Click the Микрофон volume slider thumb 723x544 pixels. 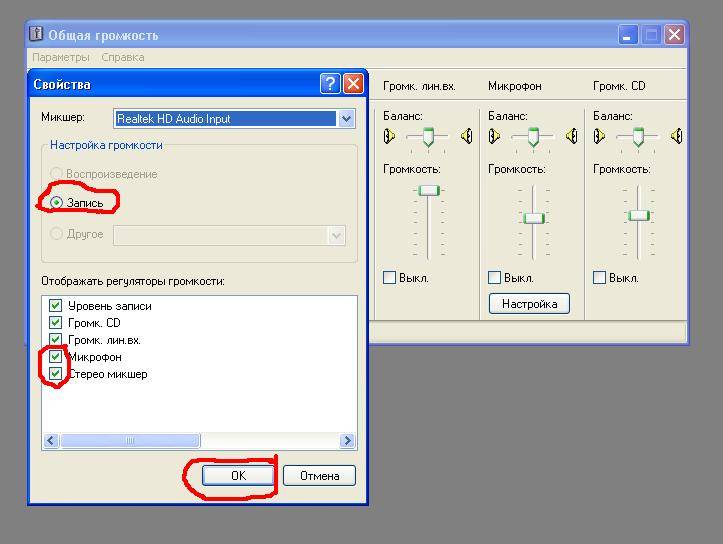pos(534,219)
